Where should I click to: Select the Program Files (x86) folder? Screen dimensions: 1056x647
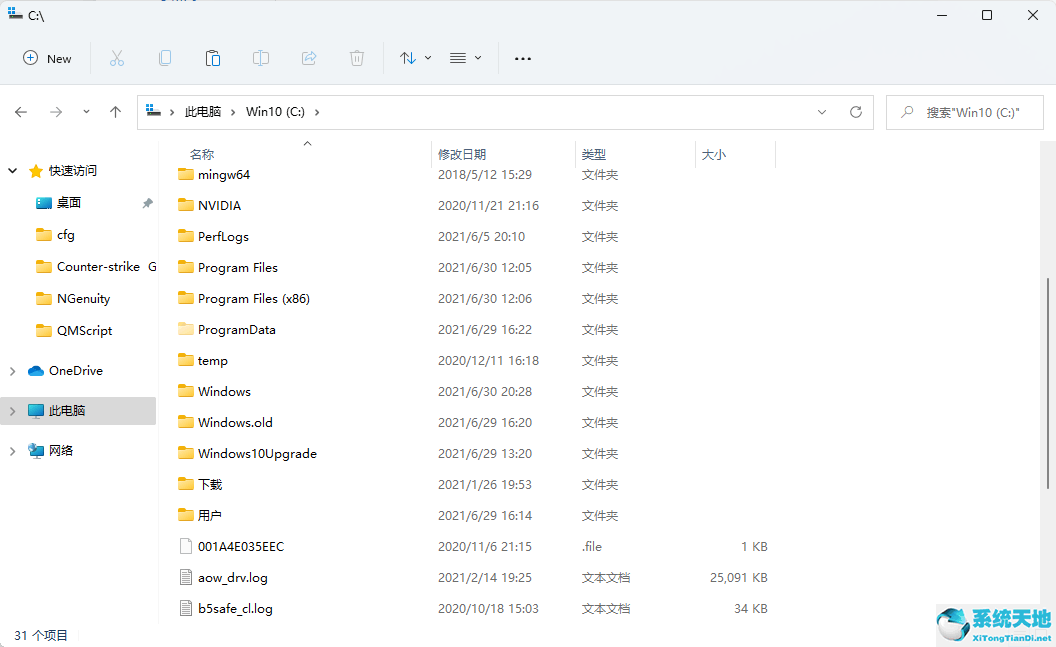(254, 298)
